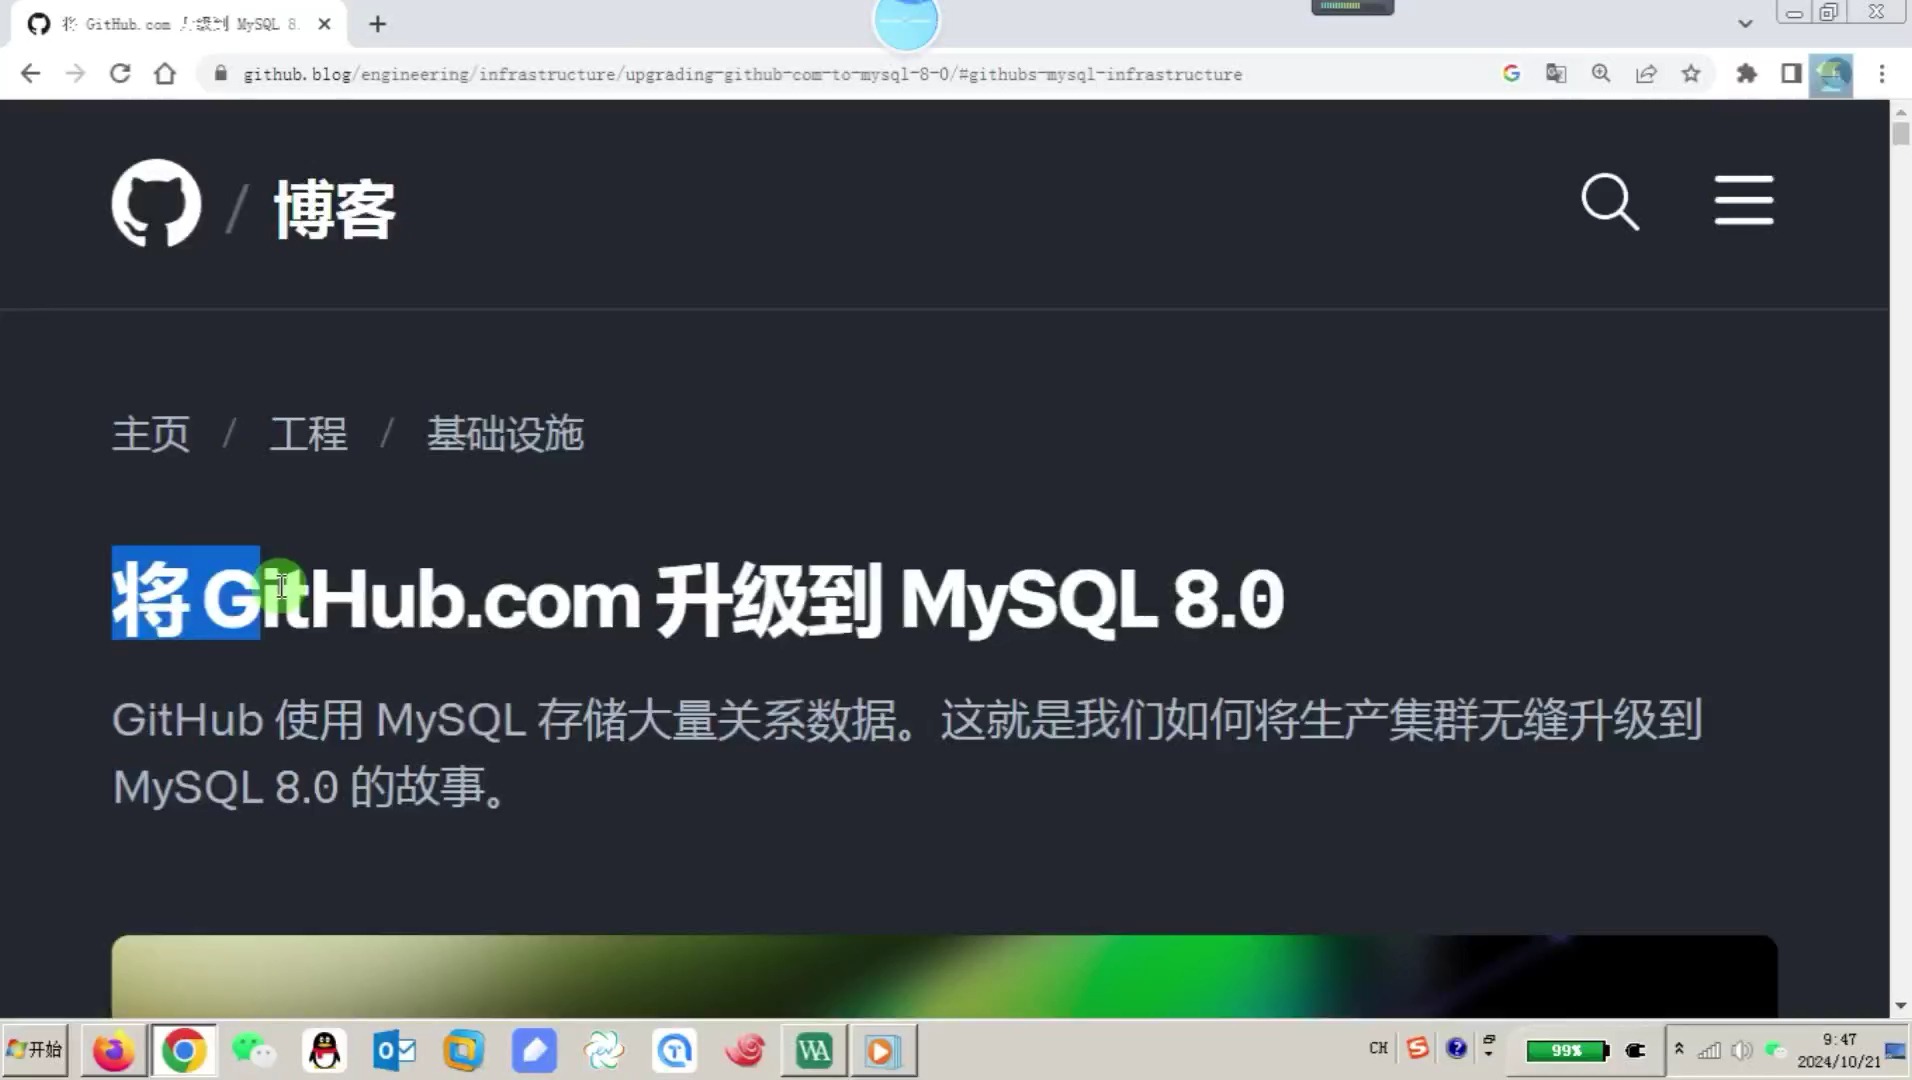Open the Chrome three-dot menu
The width and height of the screenshot is (1912, 1080).
pyautogui.click(x=1882, y=73)
